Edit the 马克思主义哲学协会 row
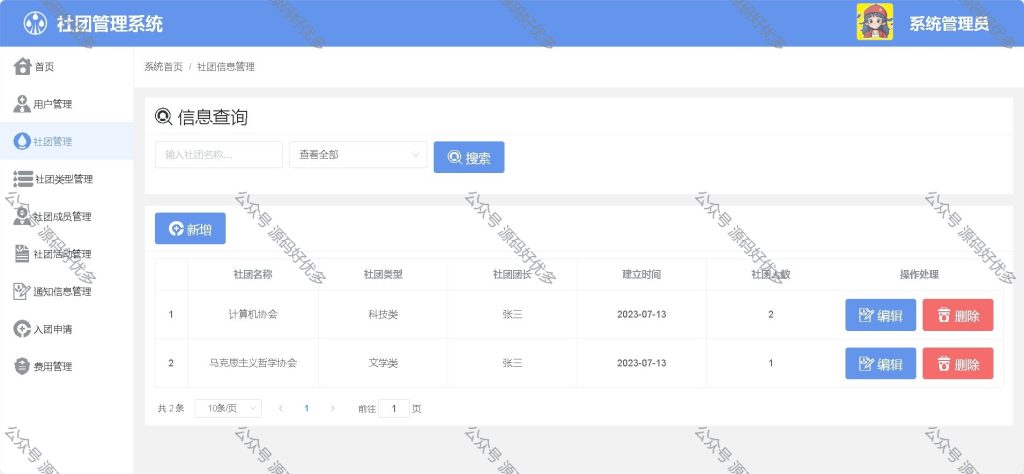Screen dimensions: 1024x474 pyautogui.click(x=880, y=364)
